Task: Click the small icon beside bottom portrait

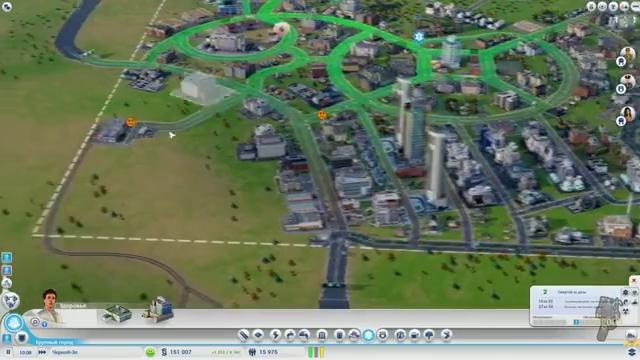Action: (x=621, y=121)
